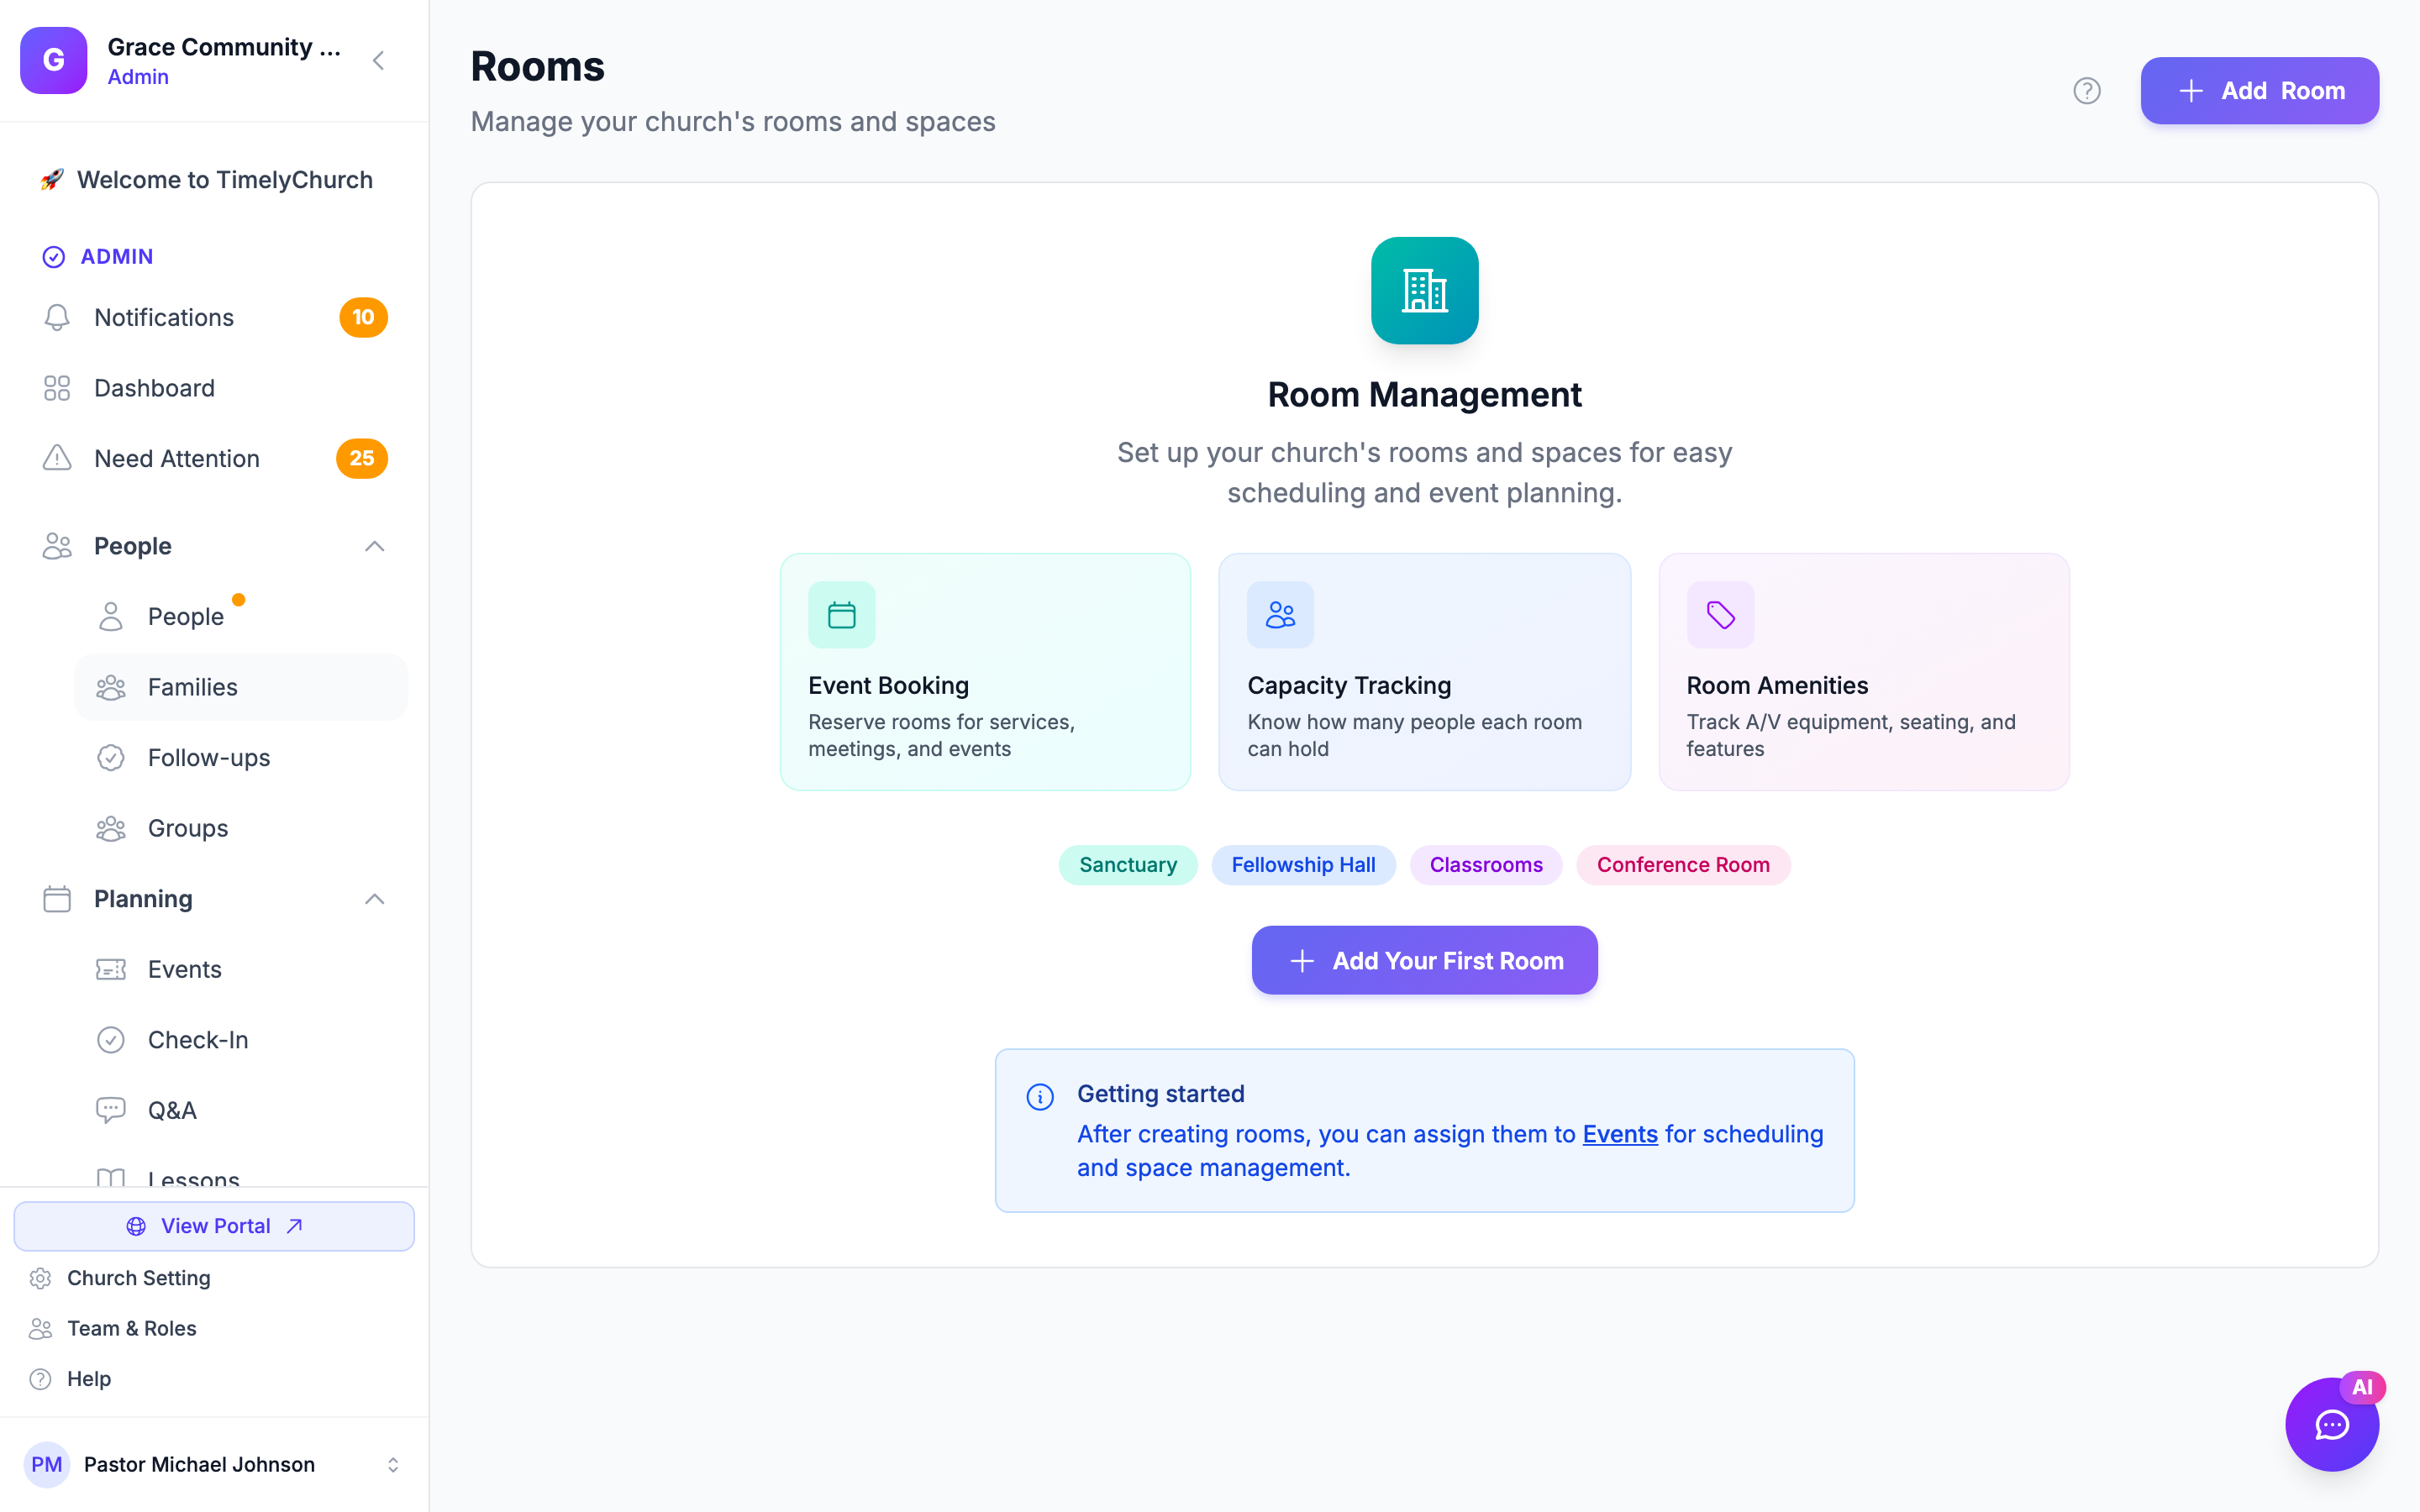This screenshot has height=1512, width=2420.
Task: Click the Church Setting gear icon
Action: click(x=40, y=1278)
